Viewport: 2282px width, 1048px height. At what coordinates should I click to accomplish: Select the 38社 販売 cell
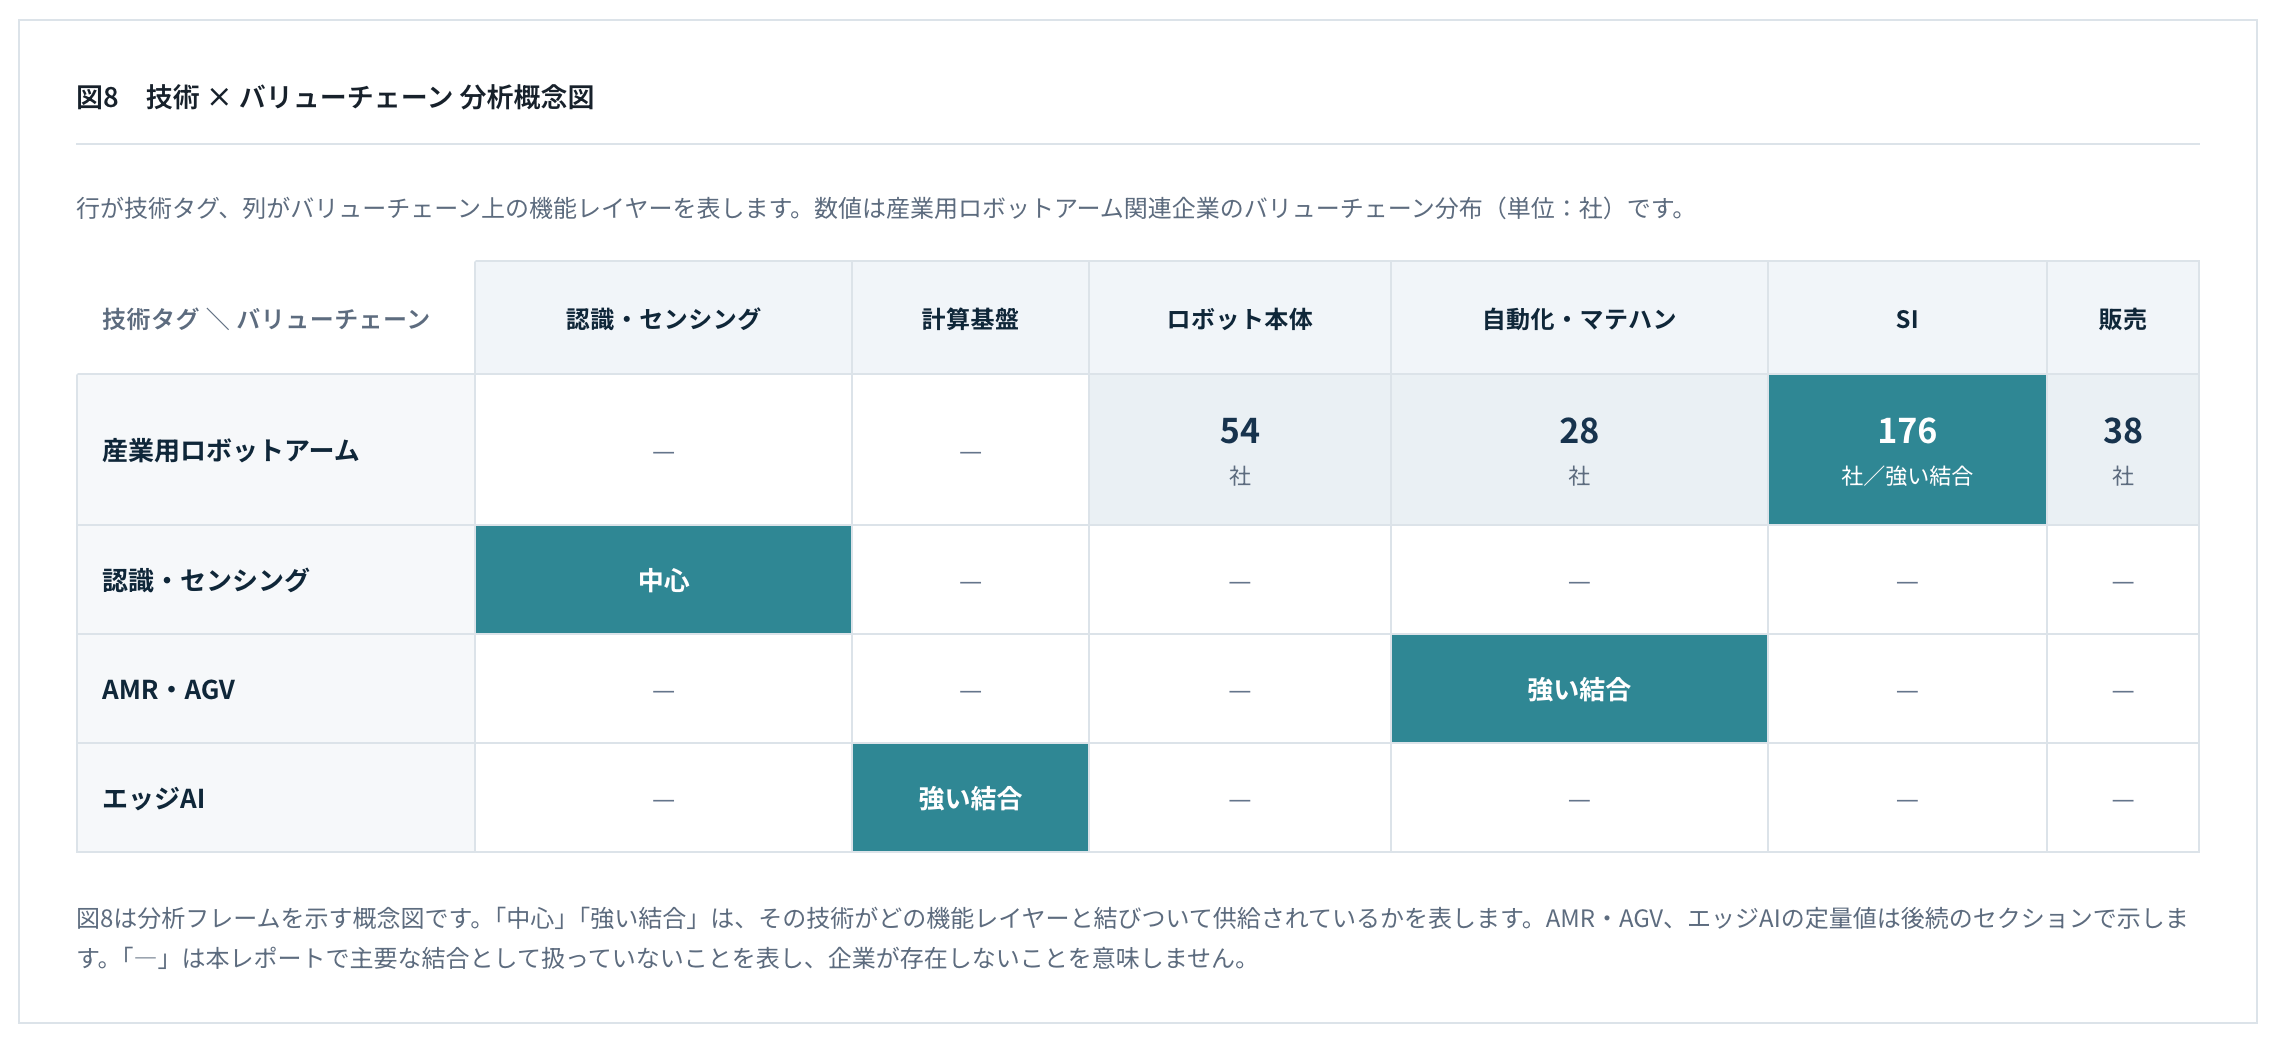pos(2123,450)
